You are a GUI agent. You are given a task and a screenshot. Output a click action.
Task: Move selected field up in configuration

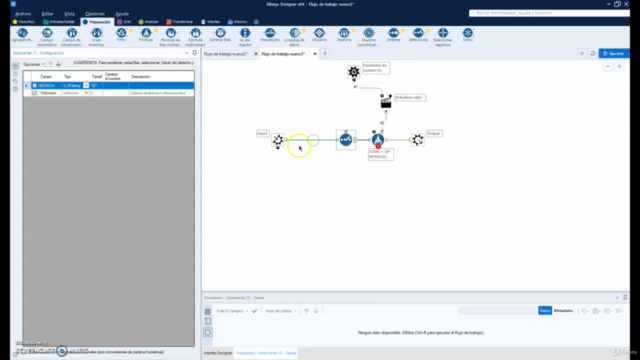51,64
